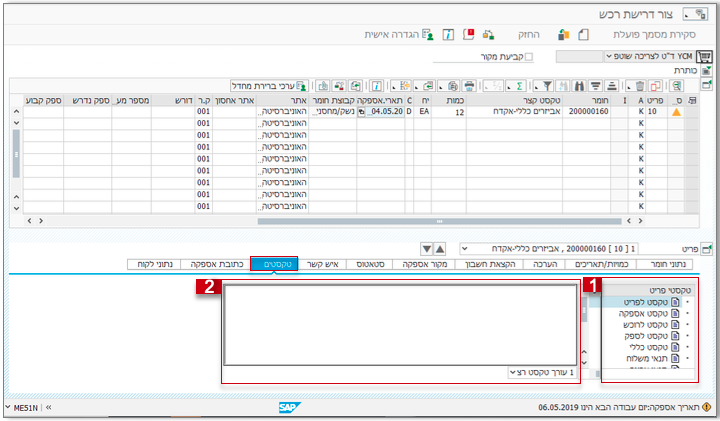
Task: Switch to the הערכה tab
Action: tap(545, 264)
